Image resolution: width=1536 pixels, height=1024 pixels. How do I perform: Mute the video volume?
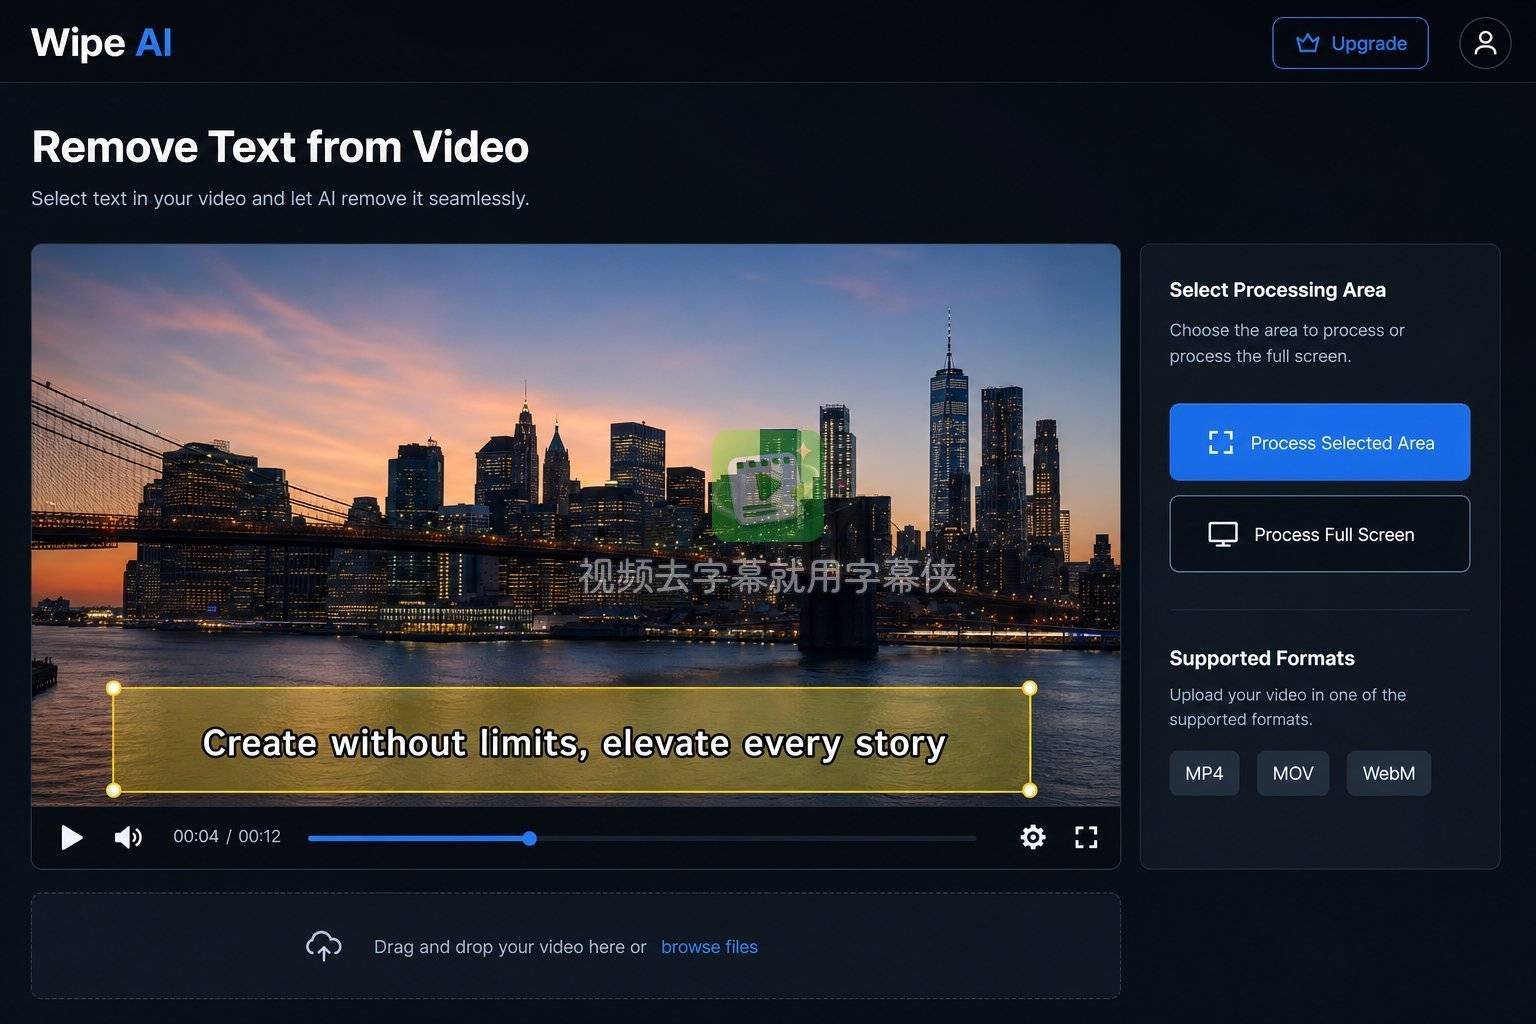(x=128, y=837)
